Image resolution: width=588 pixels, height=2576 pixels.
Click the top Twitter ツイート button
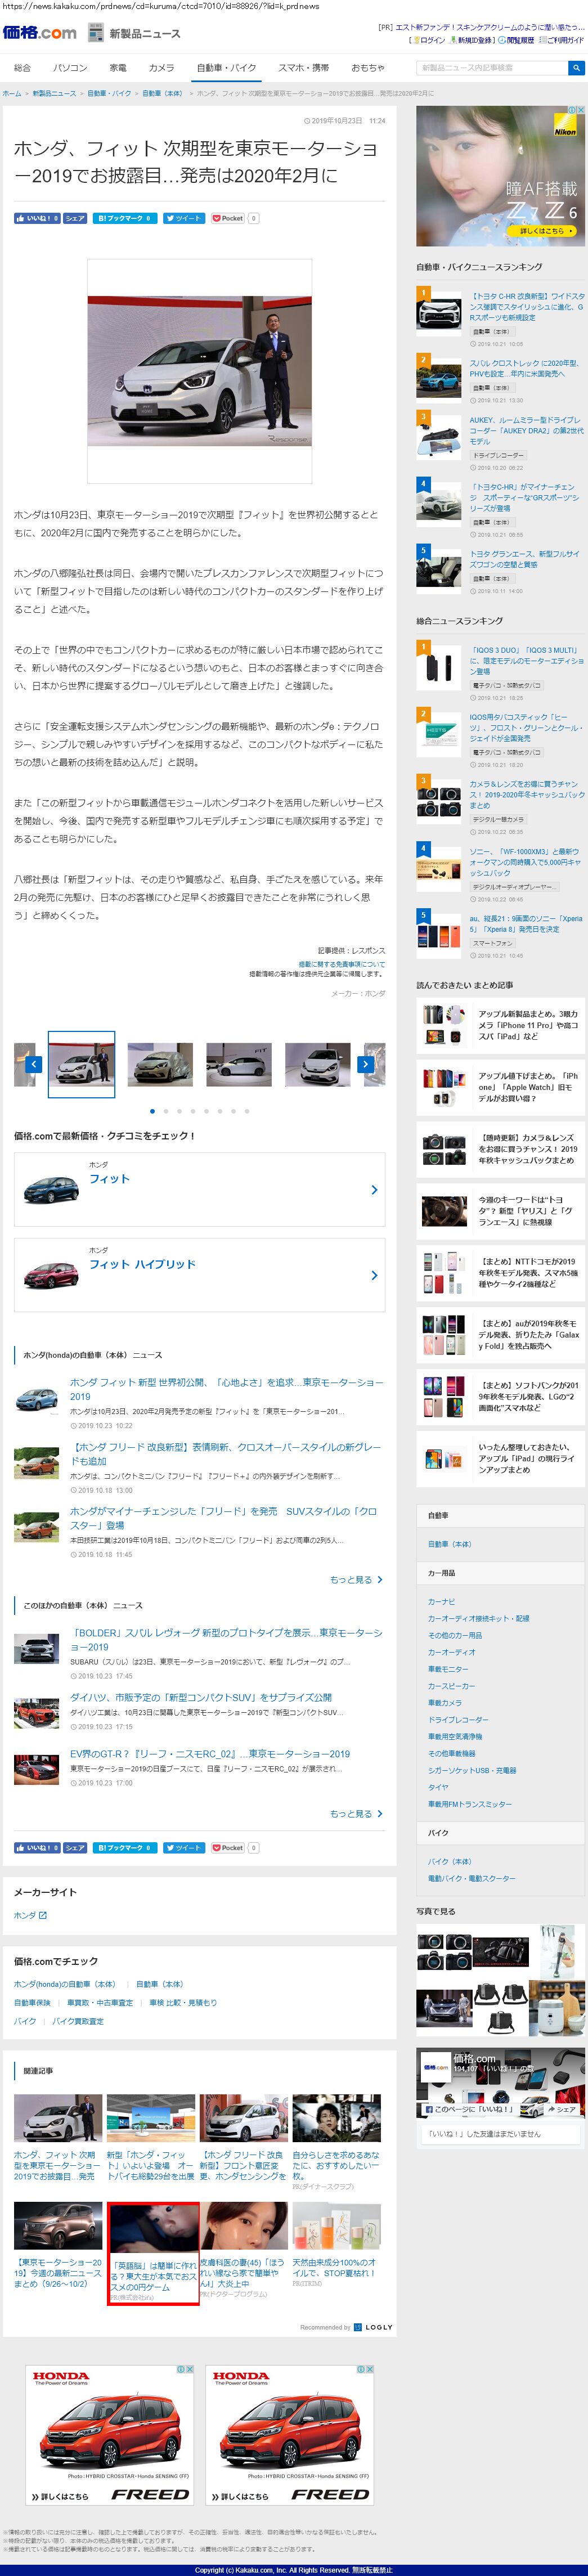pos(184,218)
